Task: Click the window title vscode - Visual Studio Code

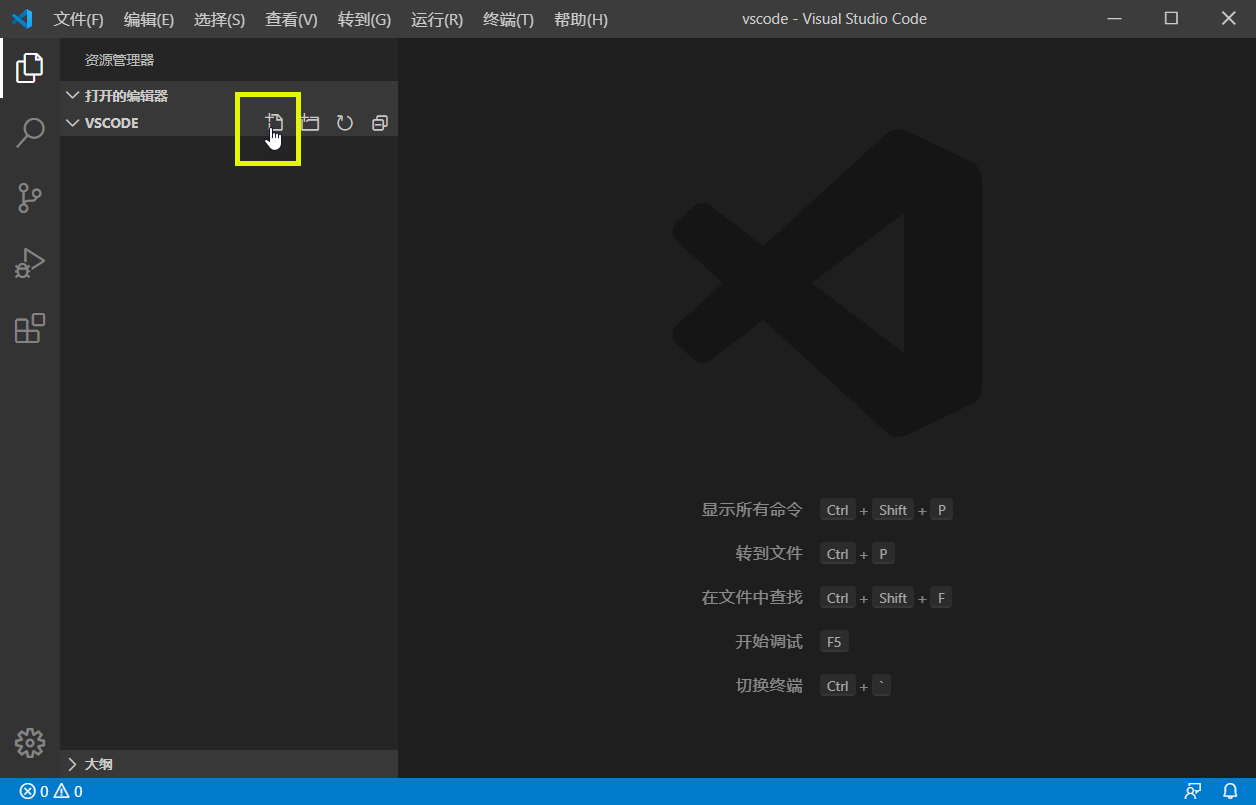Action: (x=834, y=19)
